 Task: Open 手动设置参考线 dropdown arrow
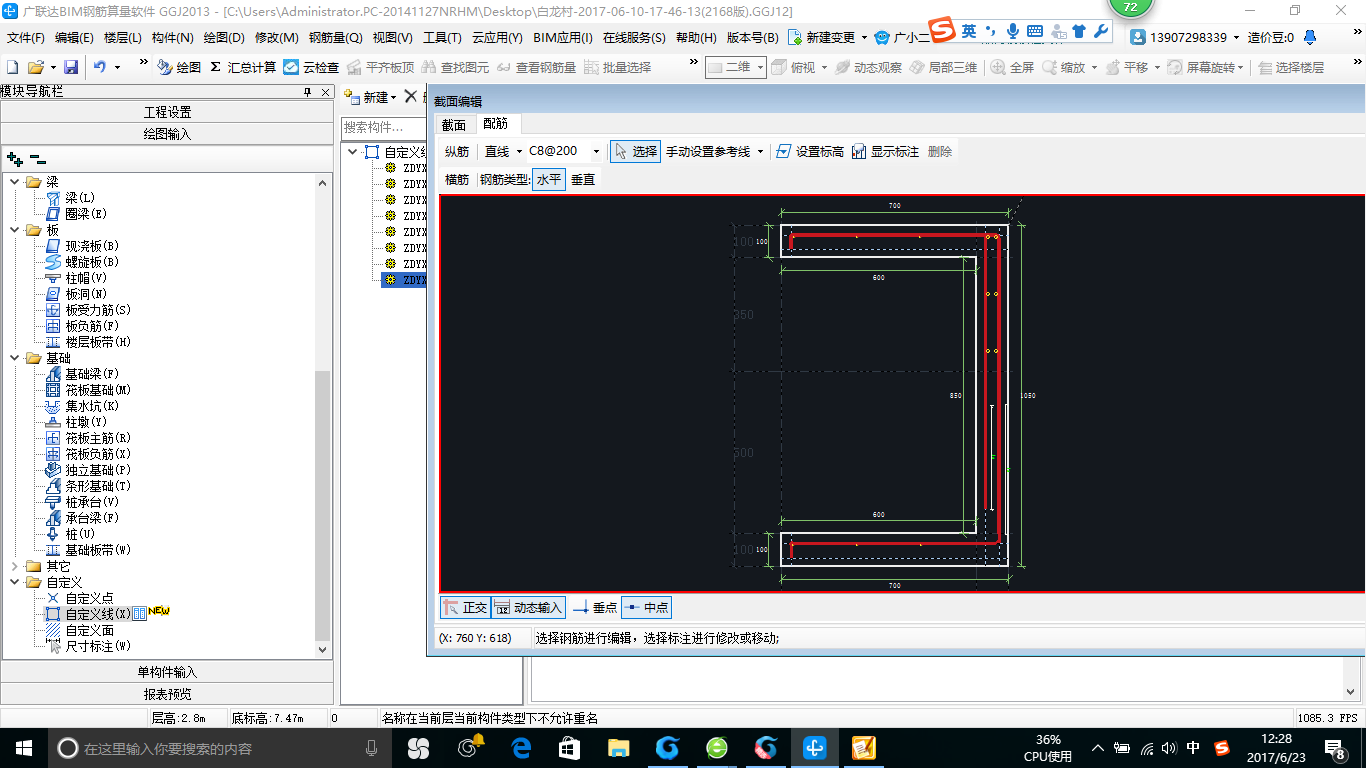761,152
